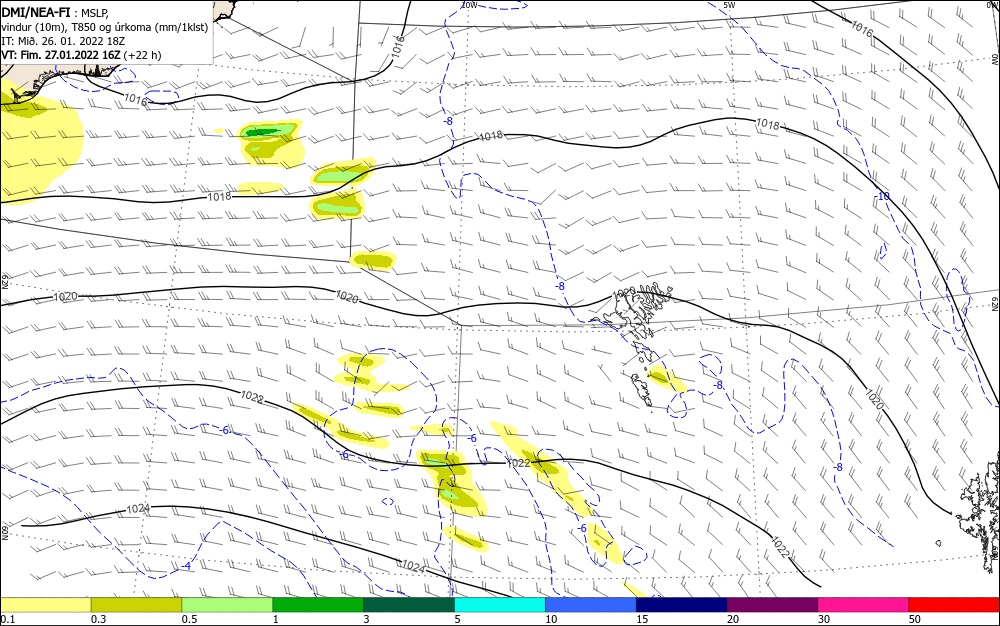
Task: Click the '5W' longitude label
Action: tap(729, 5)
